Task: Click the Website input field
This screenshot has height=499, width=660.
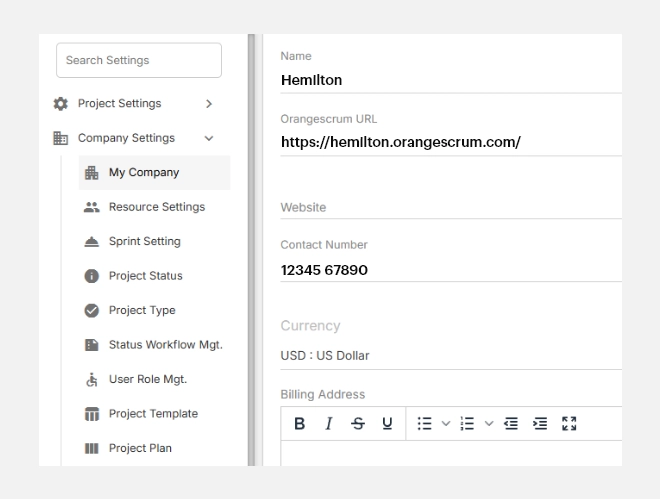Action: 450,208
